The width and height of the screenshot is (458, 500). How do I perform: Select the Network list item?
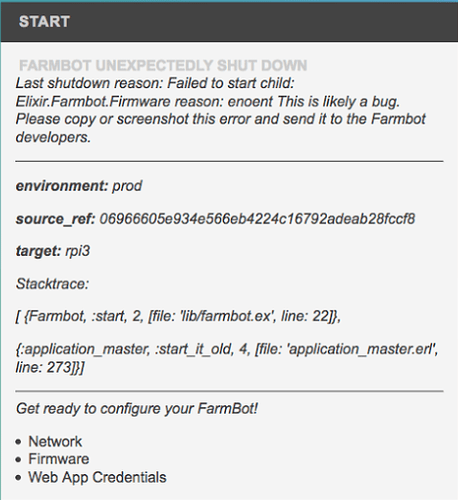[55, 441]
